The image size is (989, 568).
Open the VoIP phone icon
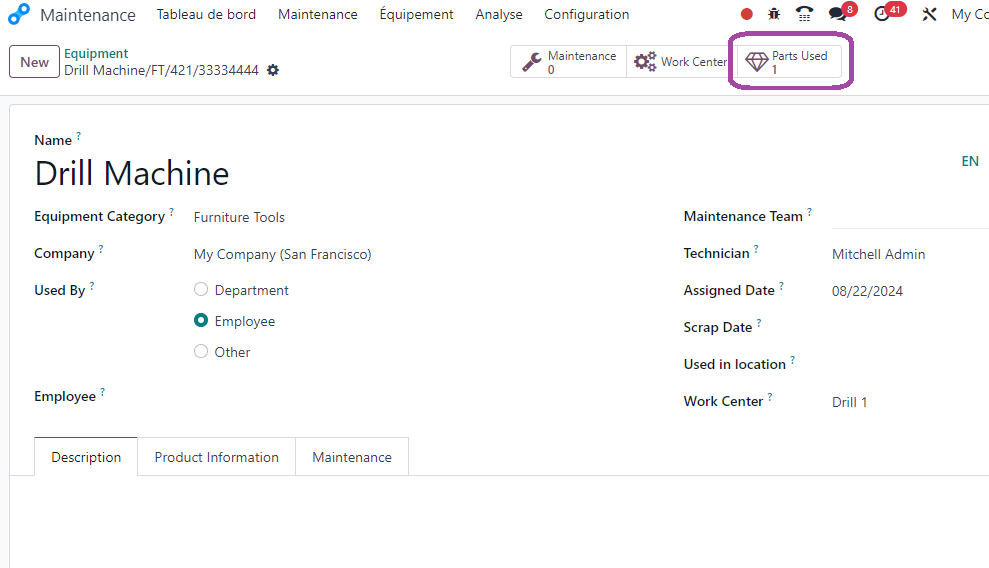tap(804, 14)
